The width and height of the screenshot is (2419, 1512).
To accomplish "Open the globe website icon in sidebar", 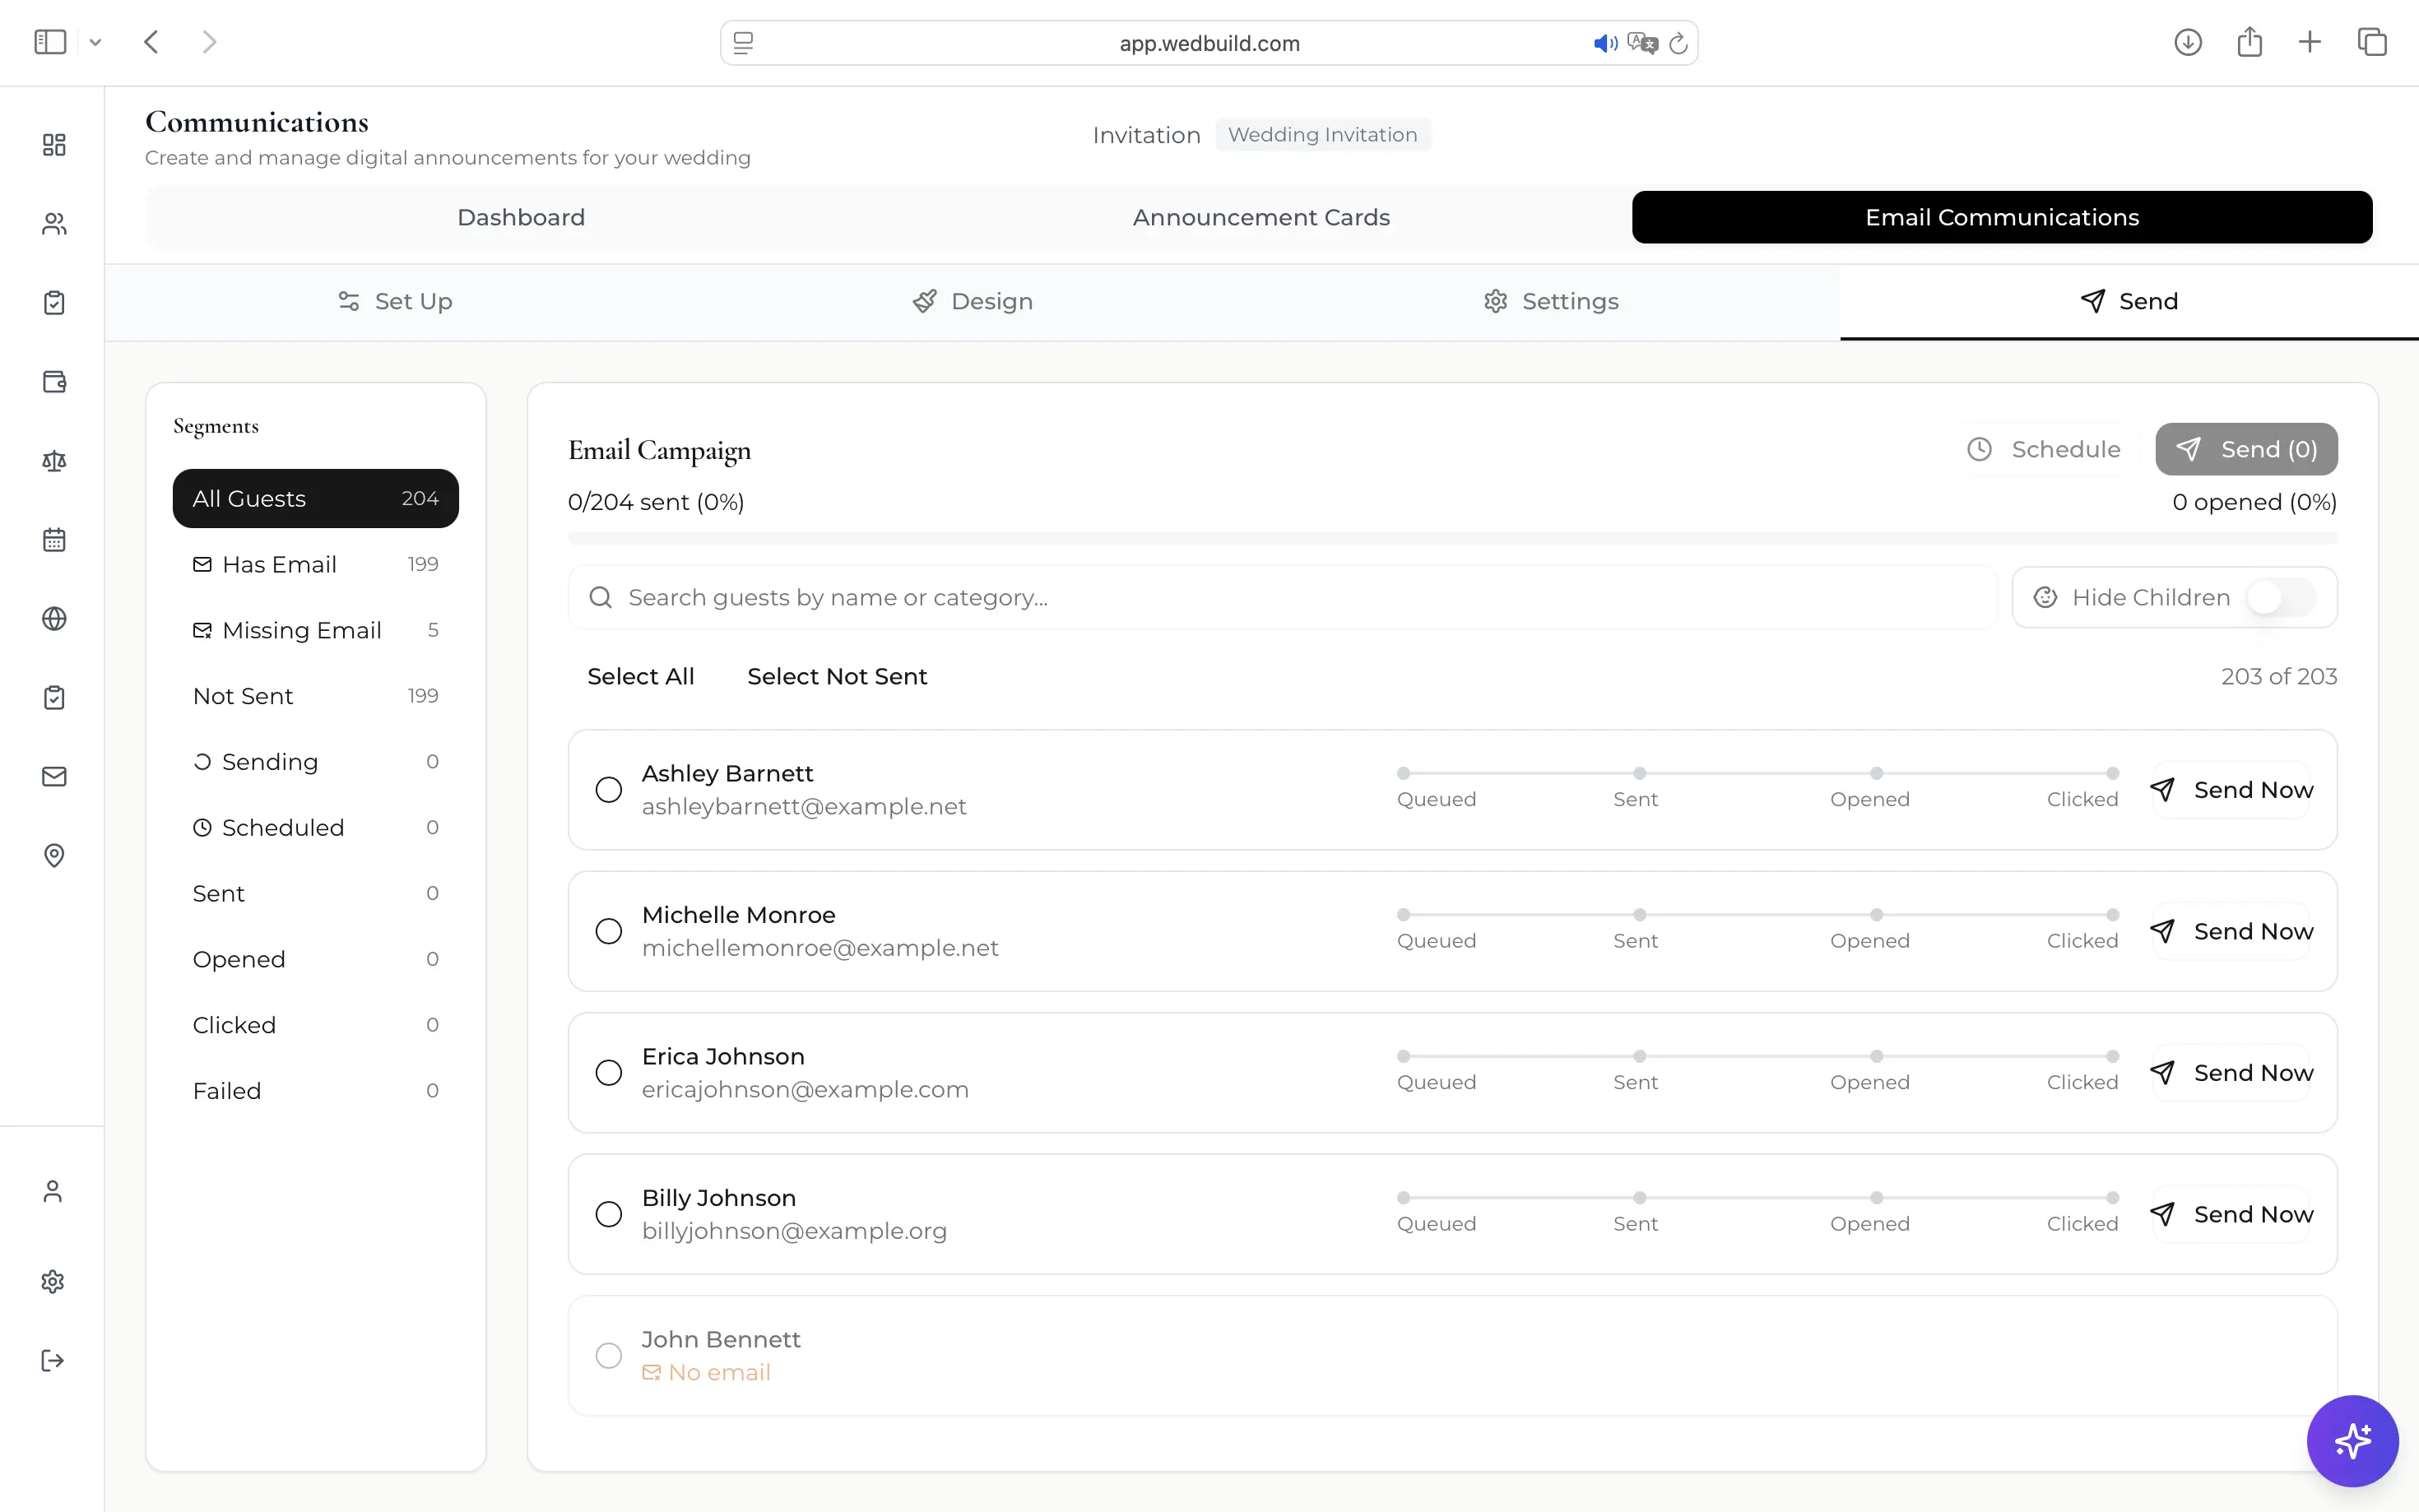I will 54,619.
